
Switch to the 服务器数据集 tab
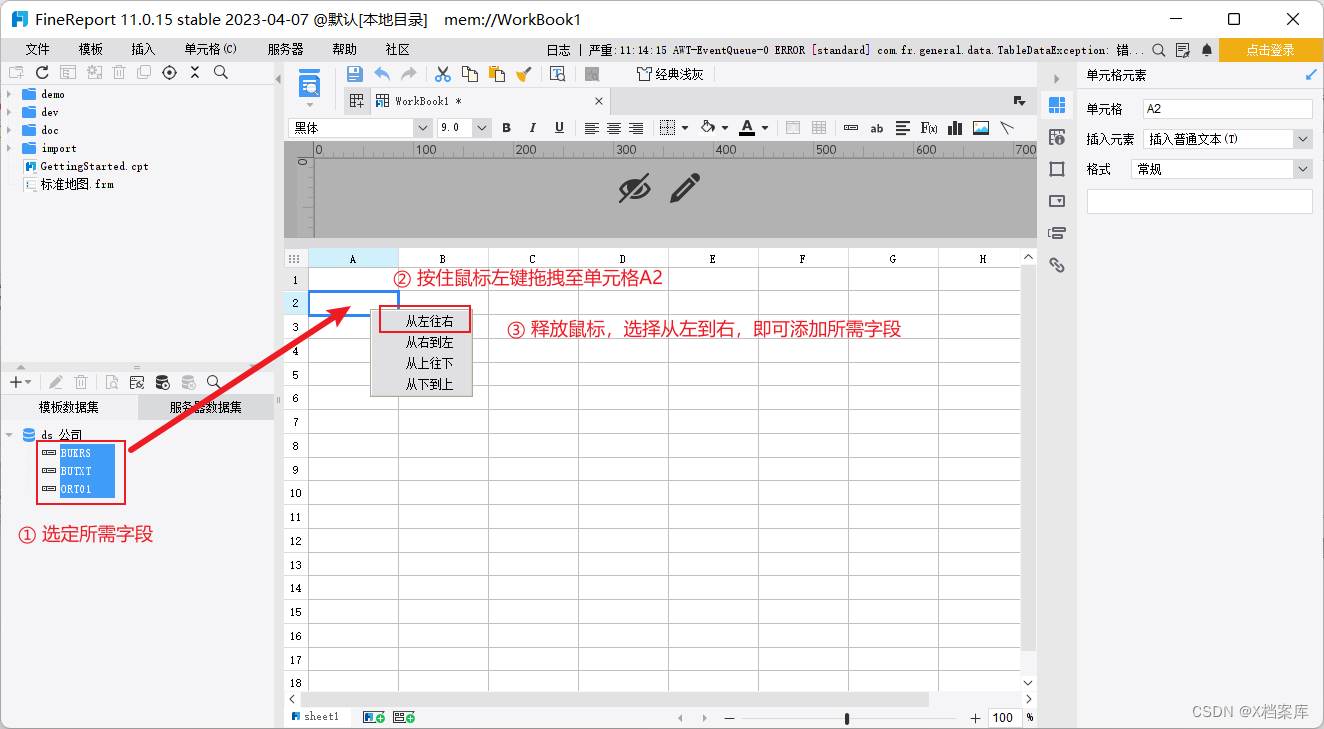206,407
